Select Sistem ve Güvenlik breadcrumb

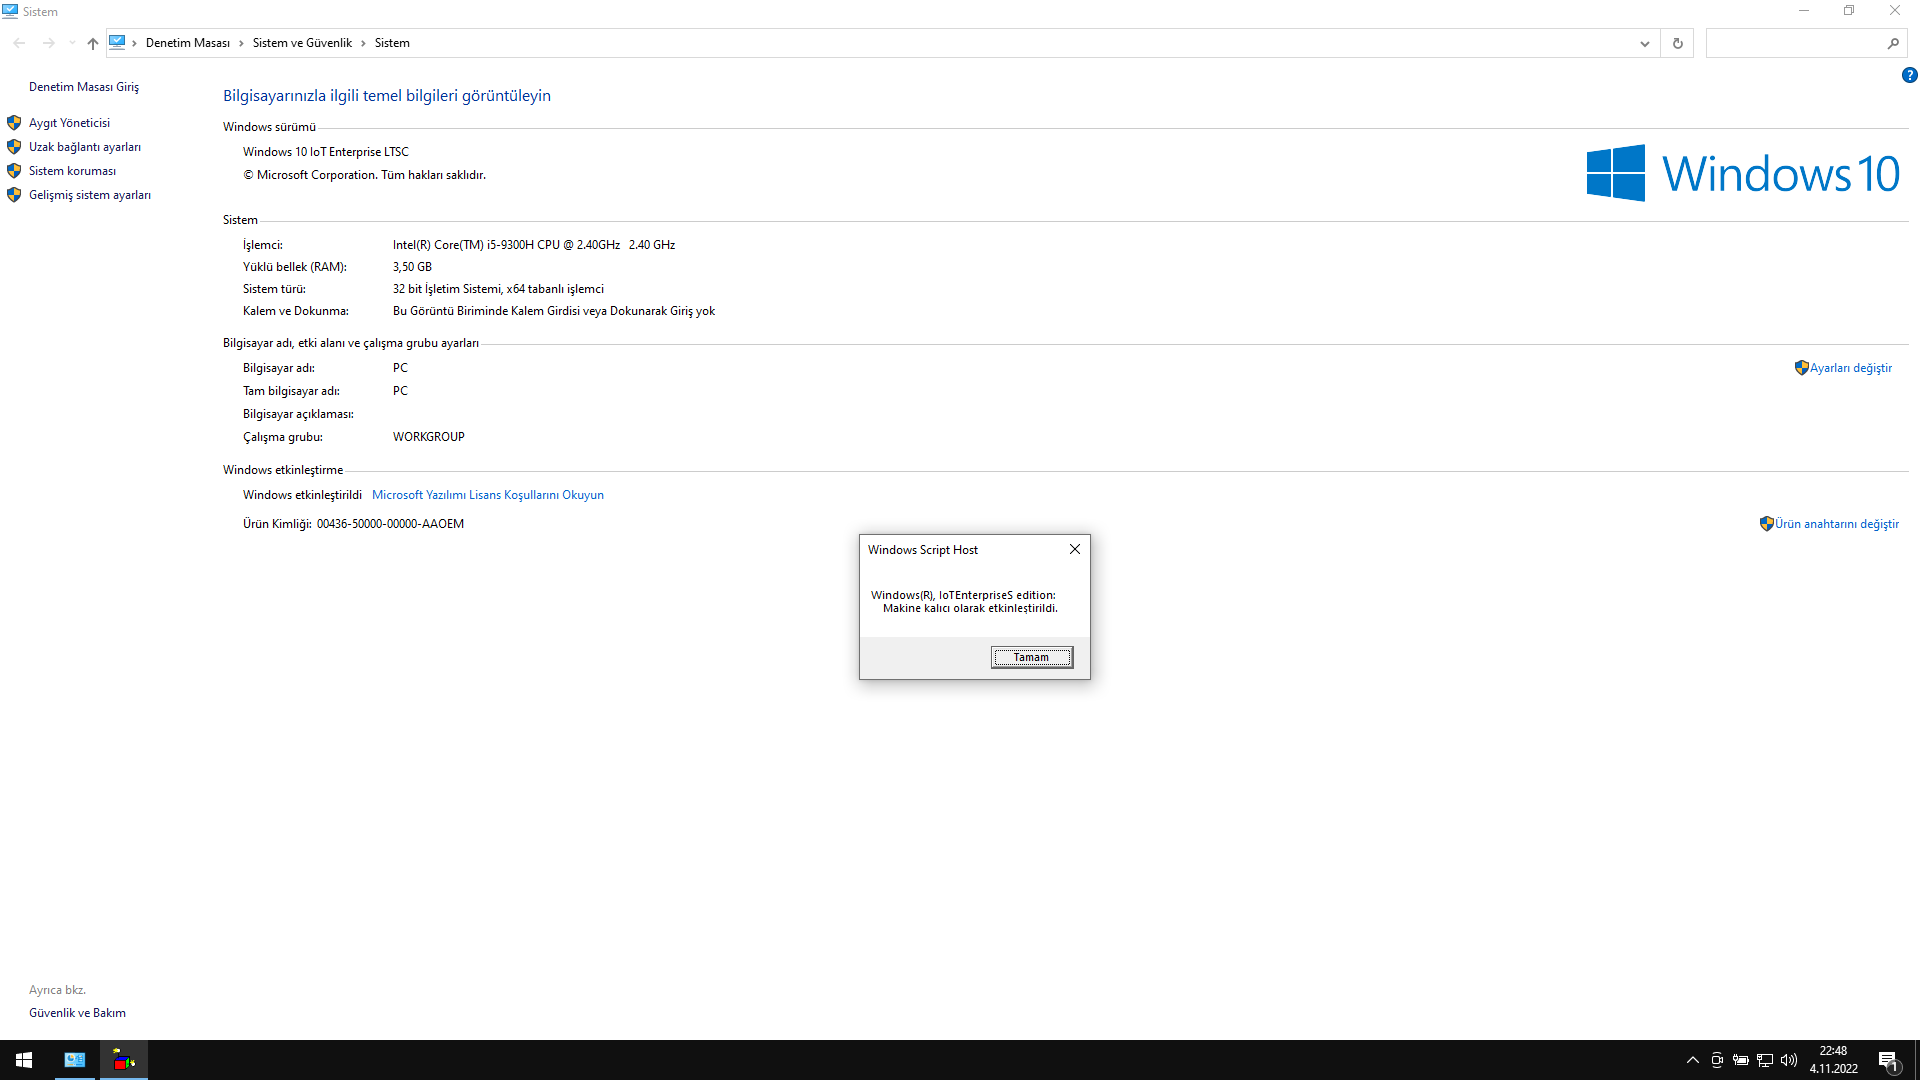pos(302,43)
